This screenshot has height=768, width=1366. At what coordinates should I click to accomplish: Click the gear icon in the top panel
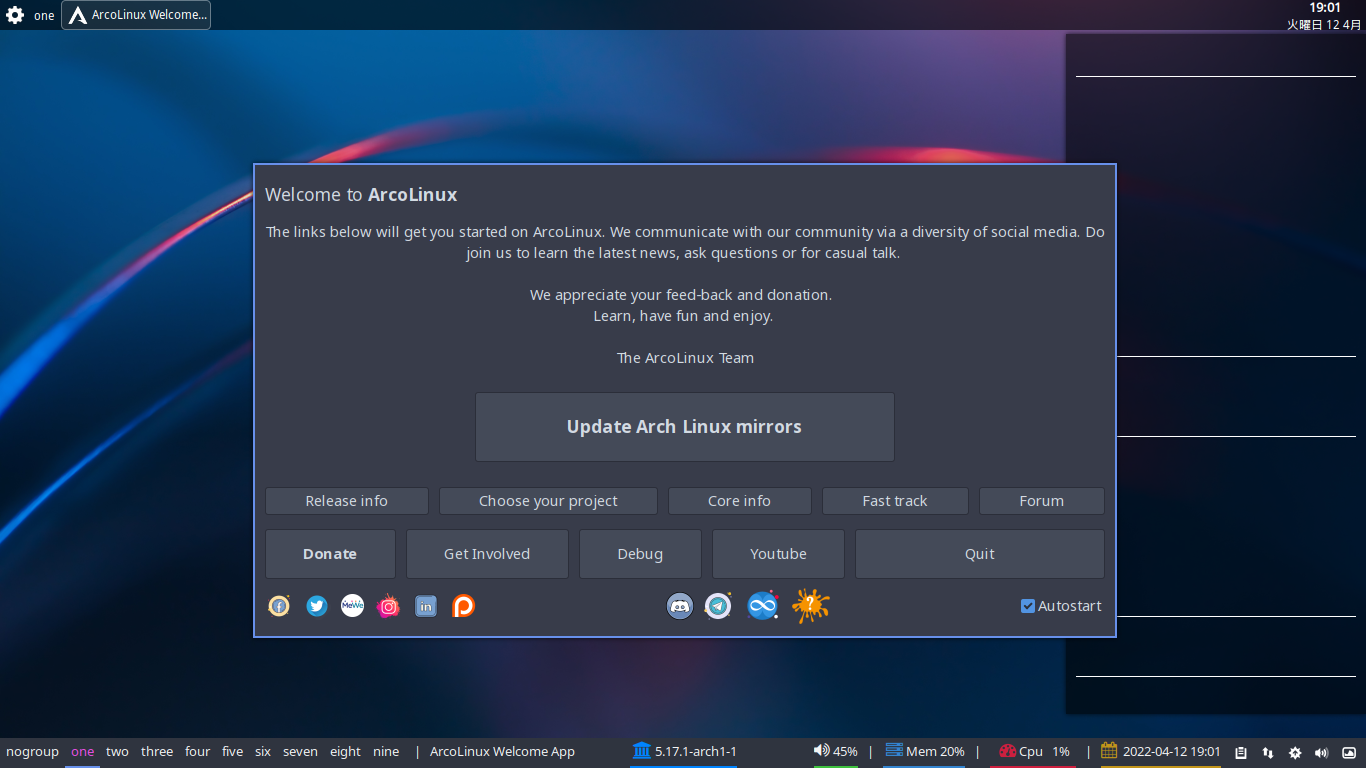[x=15, y=15]
